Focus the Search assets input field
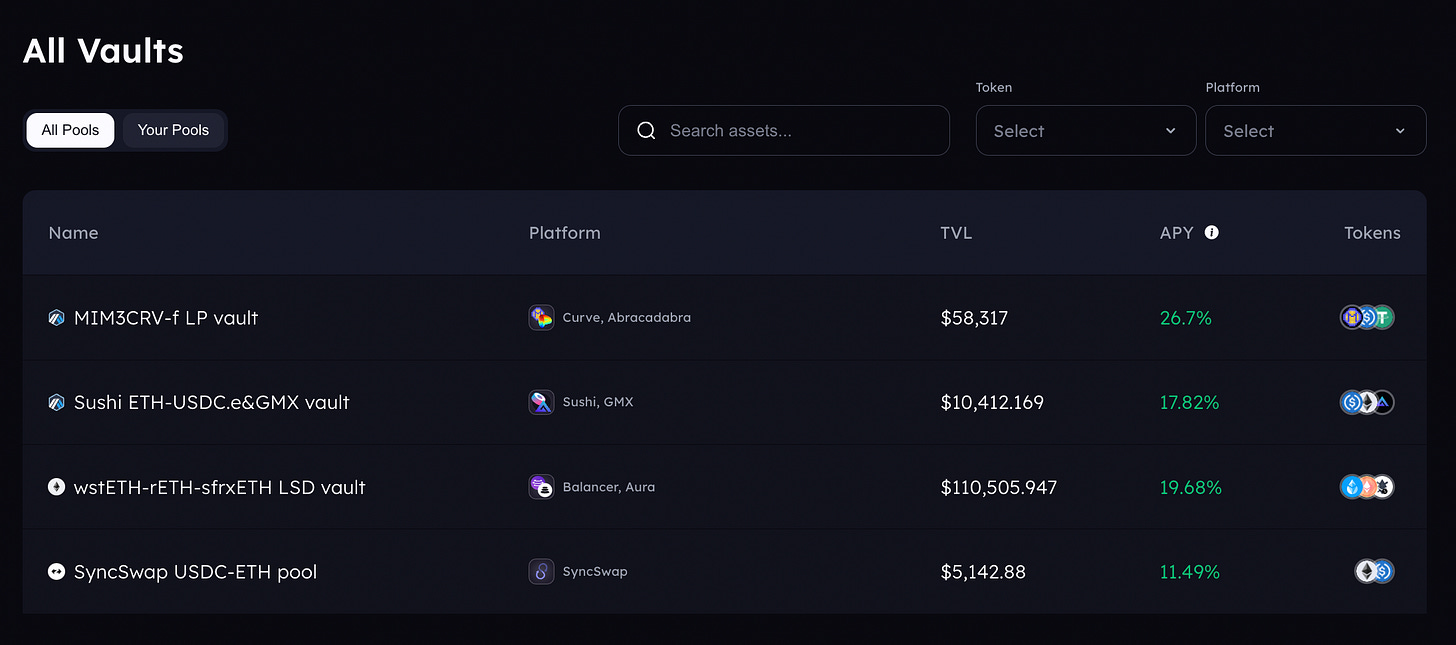Viewport: 1456px width, 645px height. [784, 131]
